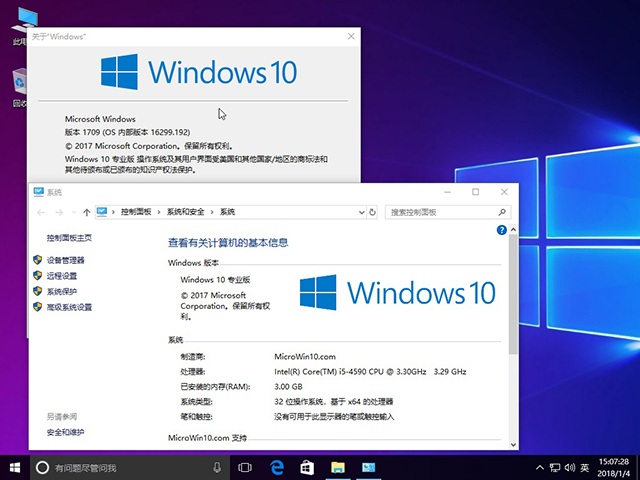Launch Microsoft Edge from the taskbar
640x480 pixels.
click(x=277, y=468)
